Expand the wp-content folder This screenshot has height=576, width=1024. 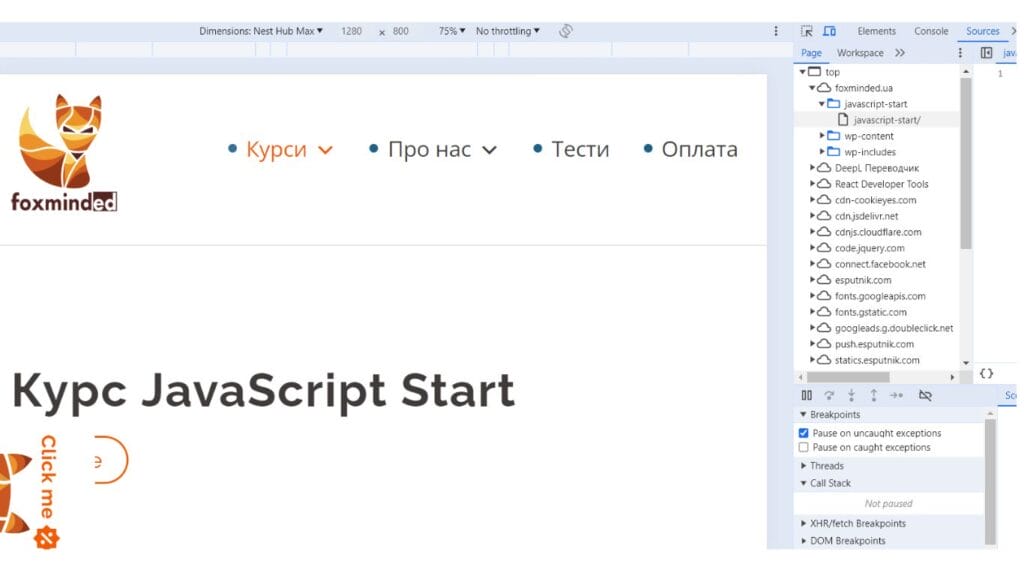[x=823, y=136]
